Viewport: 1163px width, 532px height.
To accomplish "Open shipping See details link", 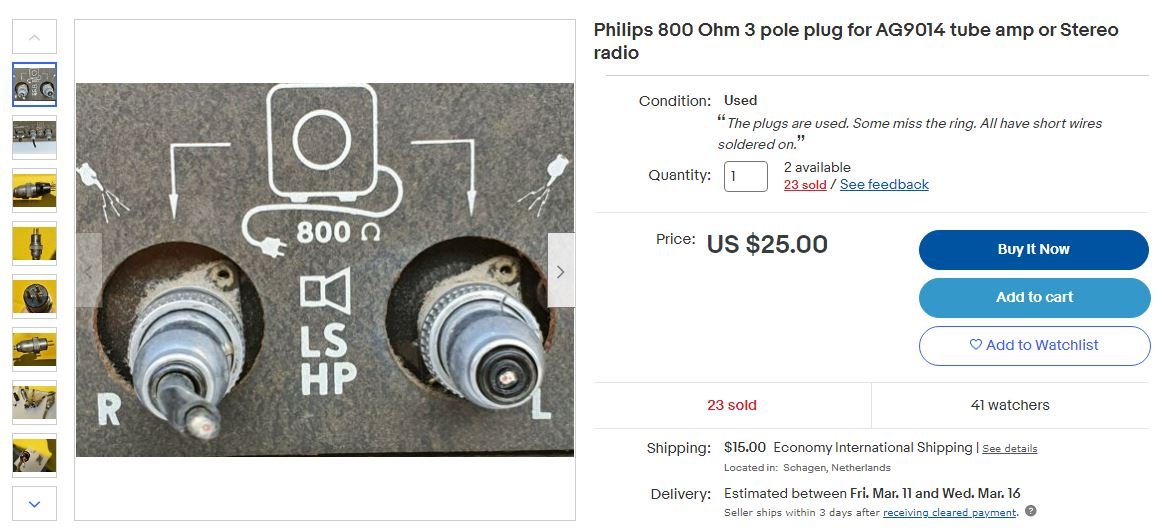I will [1009, 449].
